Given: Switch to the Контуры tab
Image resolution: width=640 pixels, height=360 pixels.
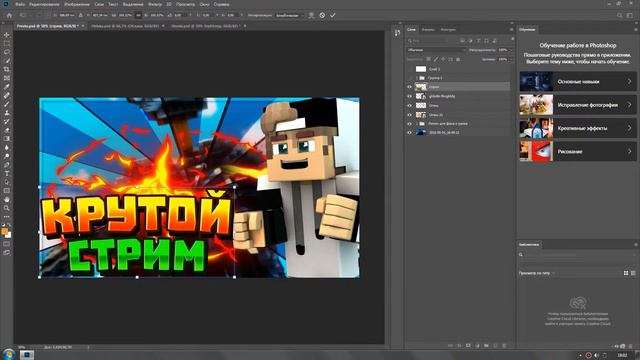Looking at the screenshot, I should 448,29.
